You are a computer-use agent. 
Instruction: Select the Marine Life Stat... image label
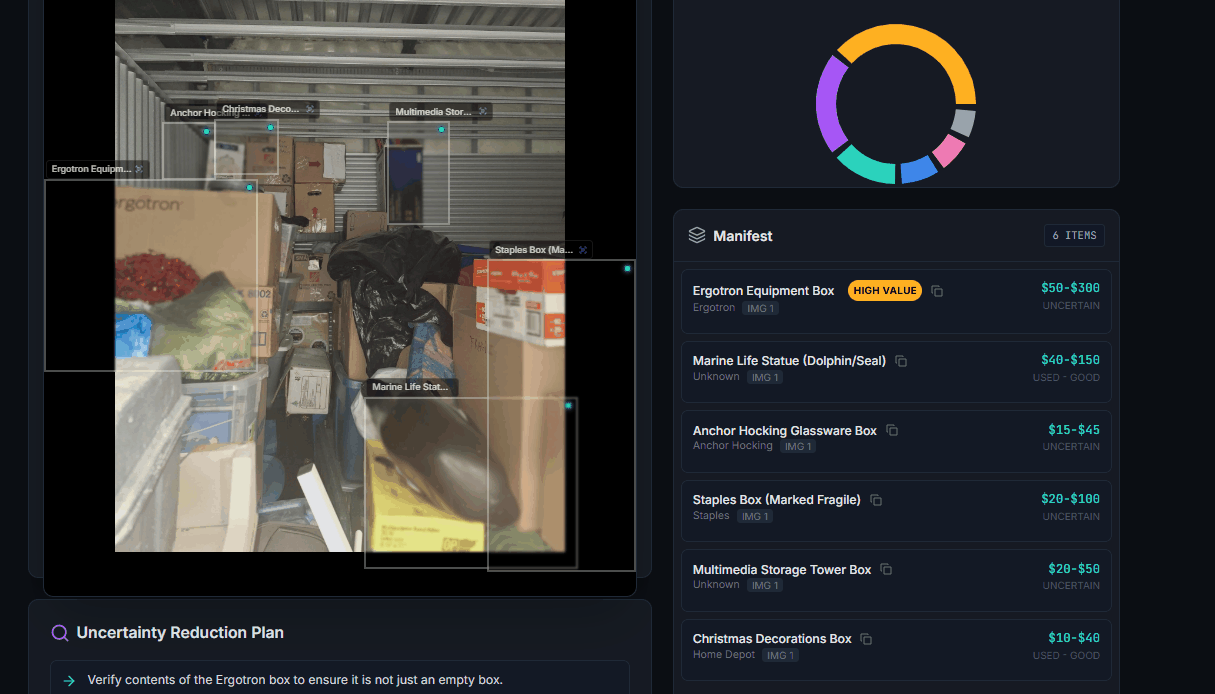tap(410, 386)
